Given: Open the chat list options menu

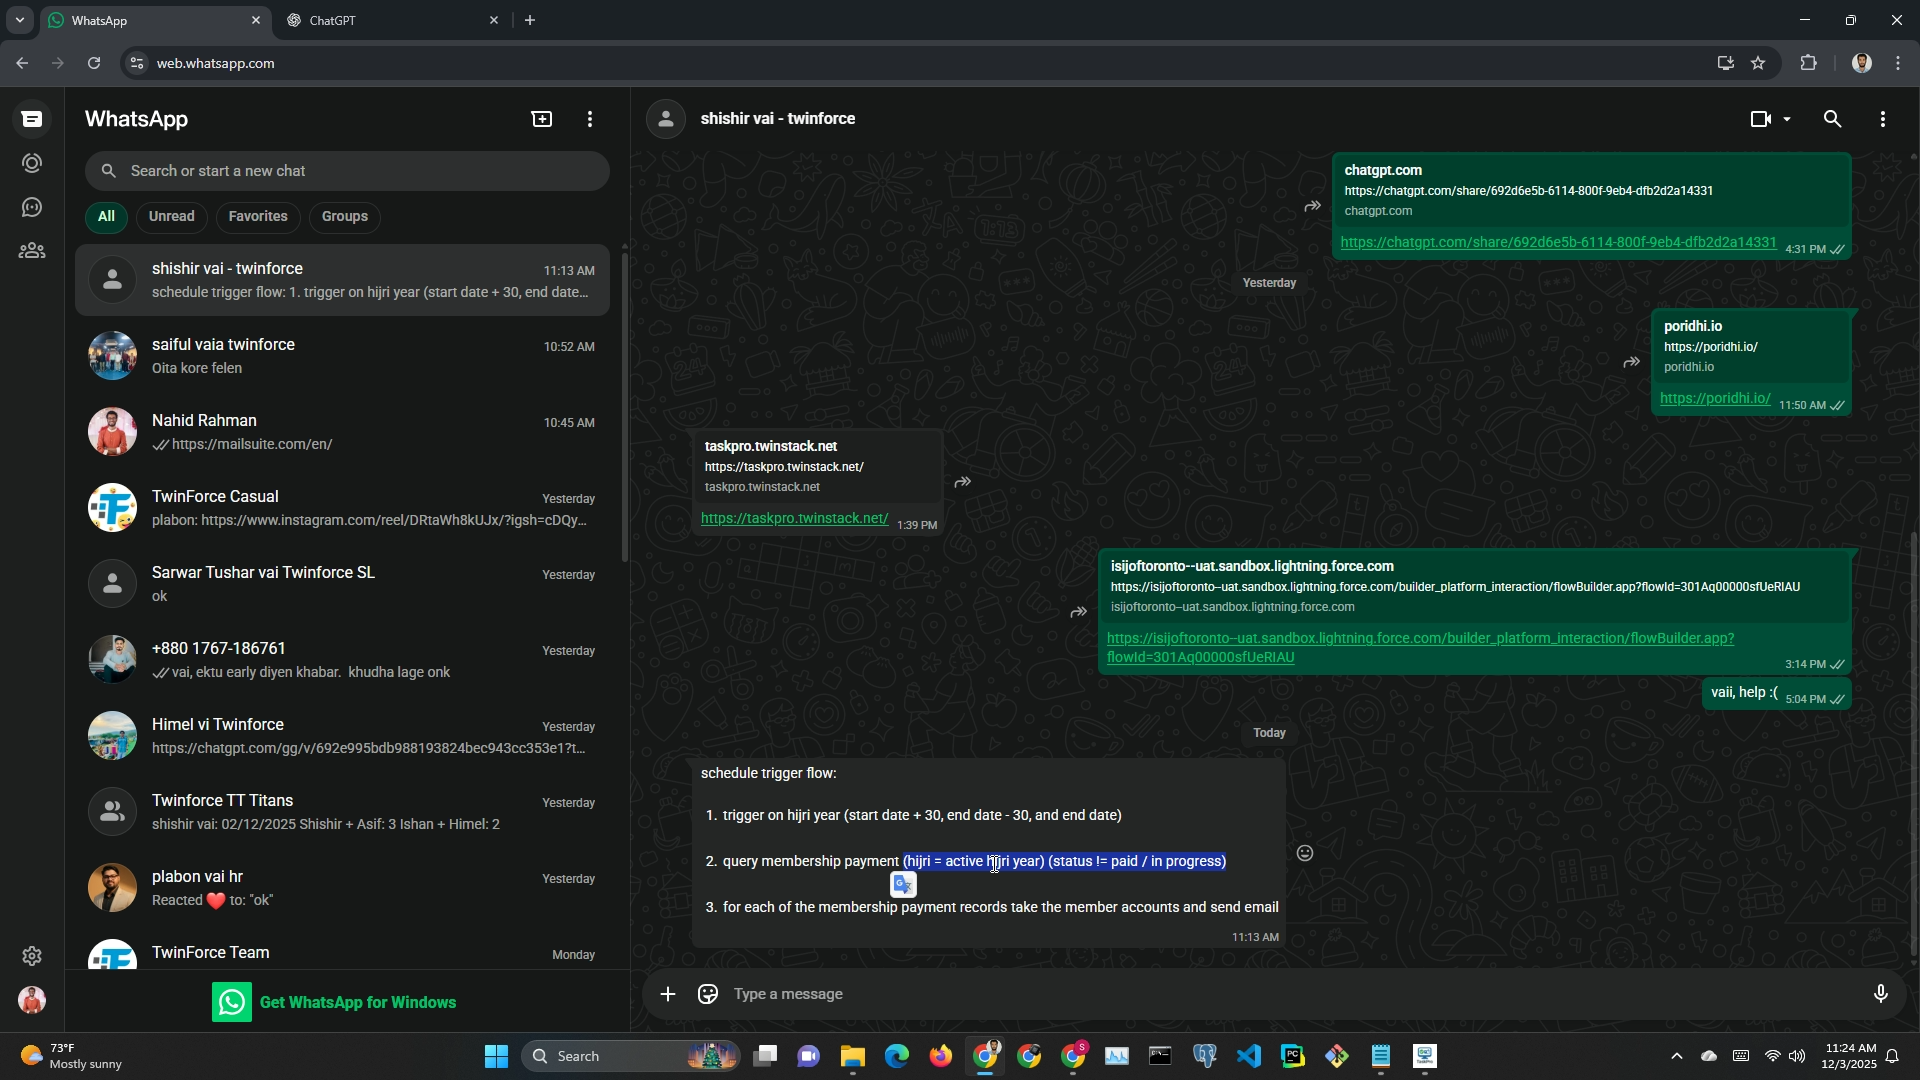Looking at the screenshot, I should click(x=590, y=119).
